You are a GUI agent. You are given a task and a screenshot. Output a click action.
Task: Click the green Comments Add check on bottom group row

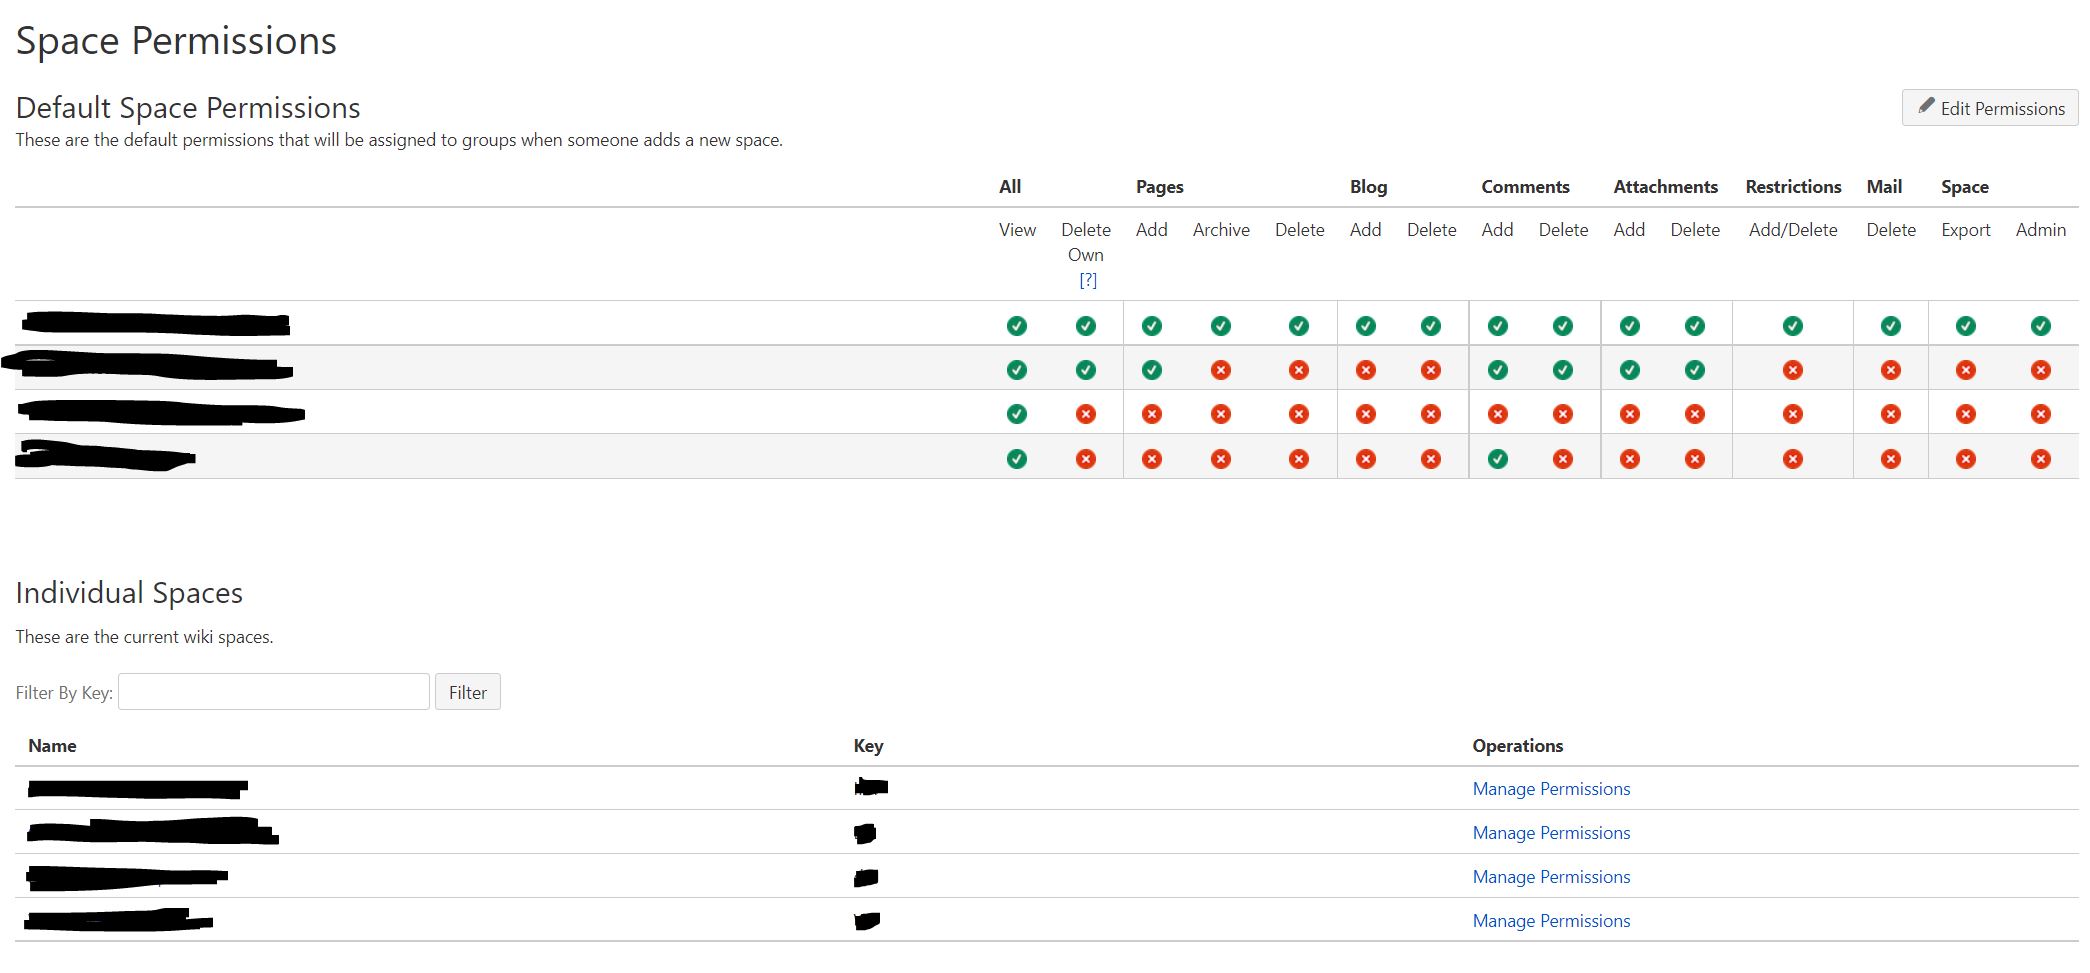[x=1497, y=458]
